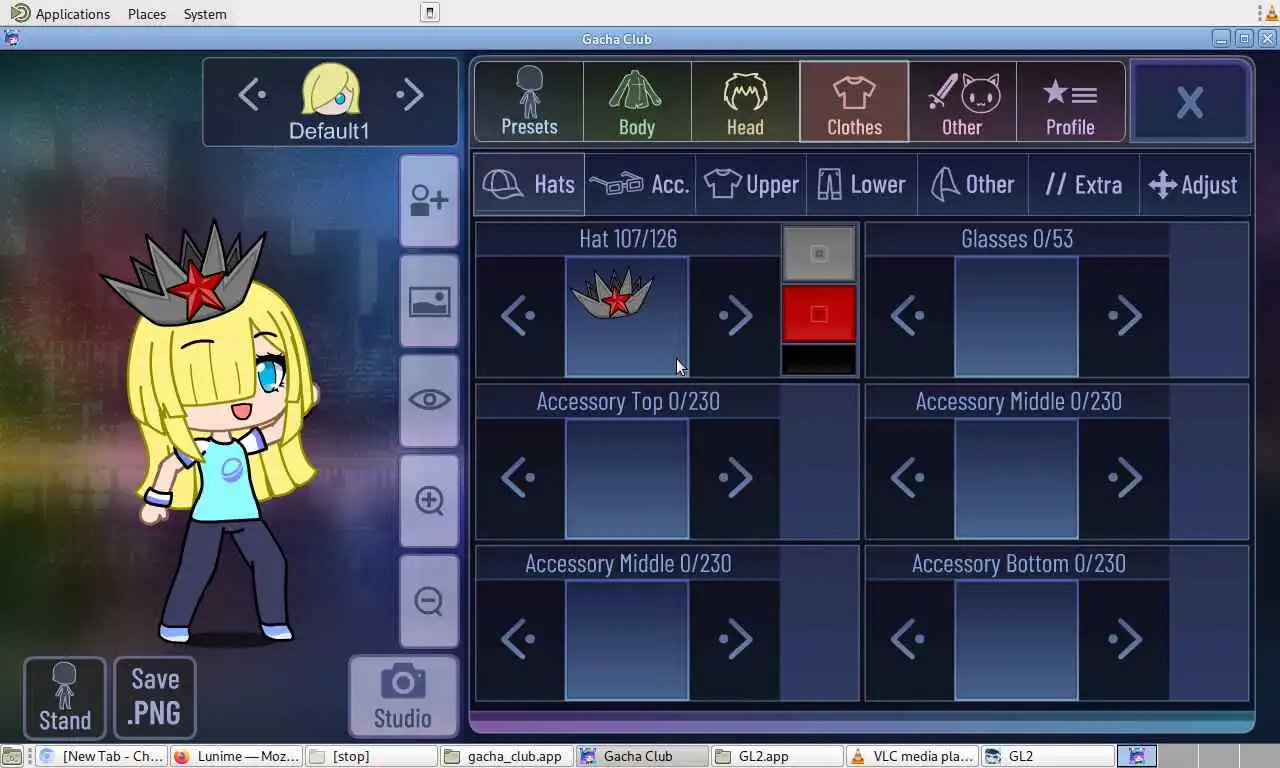Open the Other category with sword icon

pos(962,101)
